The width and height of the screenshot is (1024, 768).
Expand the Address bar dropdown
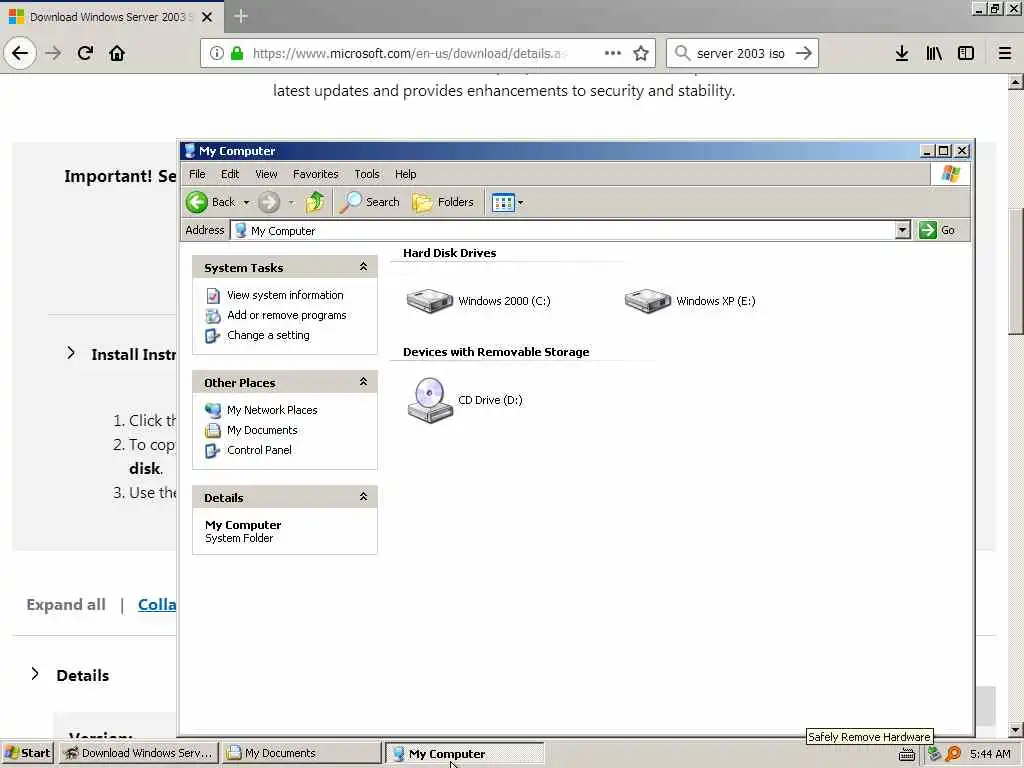point(903,230)
